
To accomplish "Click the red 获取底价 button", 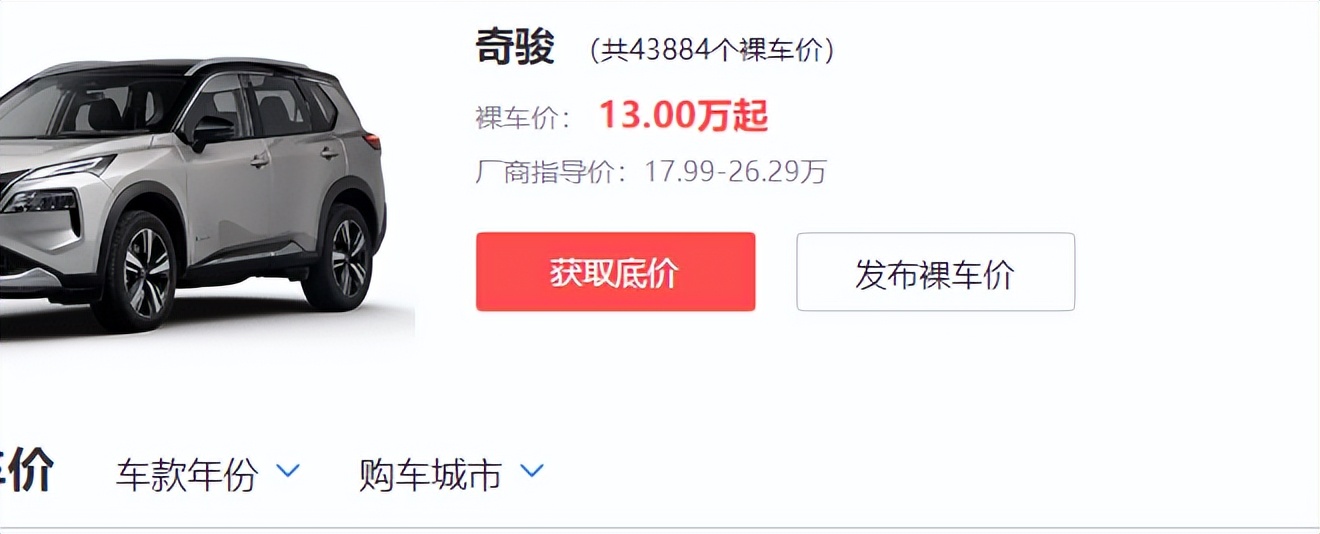I will [x=615, y=272].
